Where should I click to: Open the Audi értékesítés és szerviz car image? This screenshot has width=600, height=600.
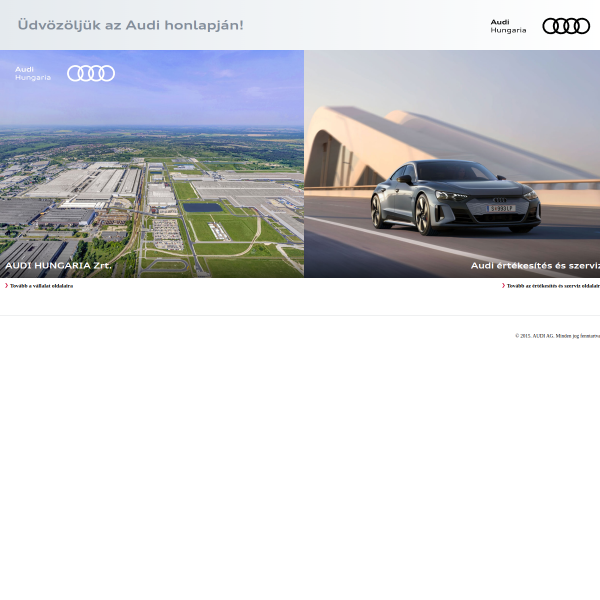[452, 164]
